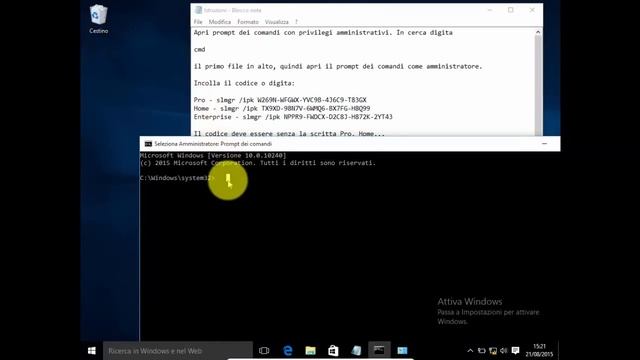This screenshot has width=640, height=360.
Task: Click the Notepad vertical scrollbar track
Action: pyautogui.click(x=538, y=86)
